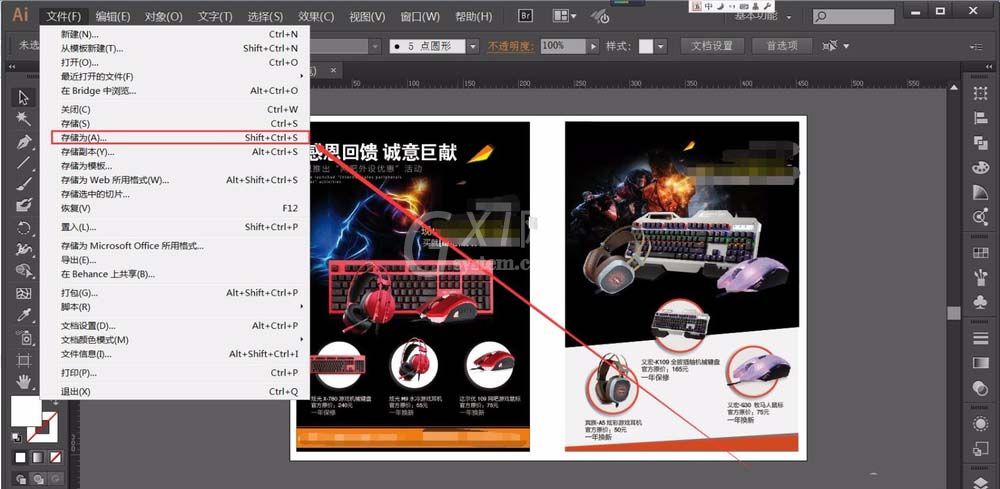The height and width of the screenshot is (489, 1000).
Task: Open the control bar options menu
Action: 976,47
